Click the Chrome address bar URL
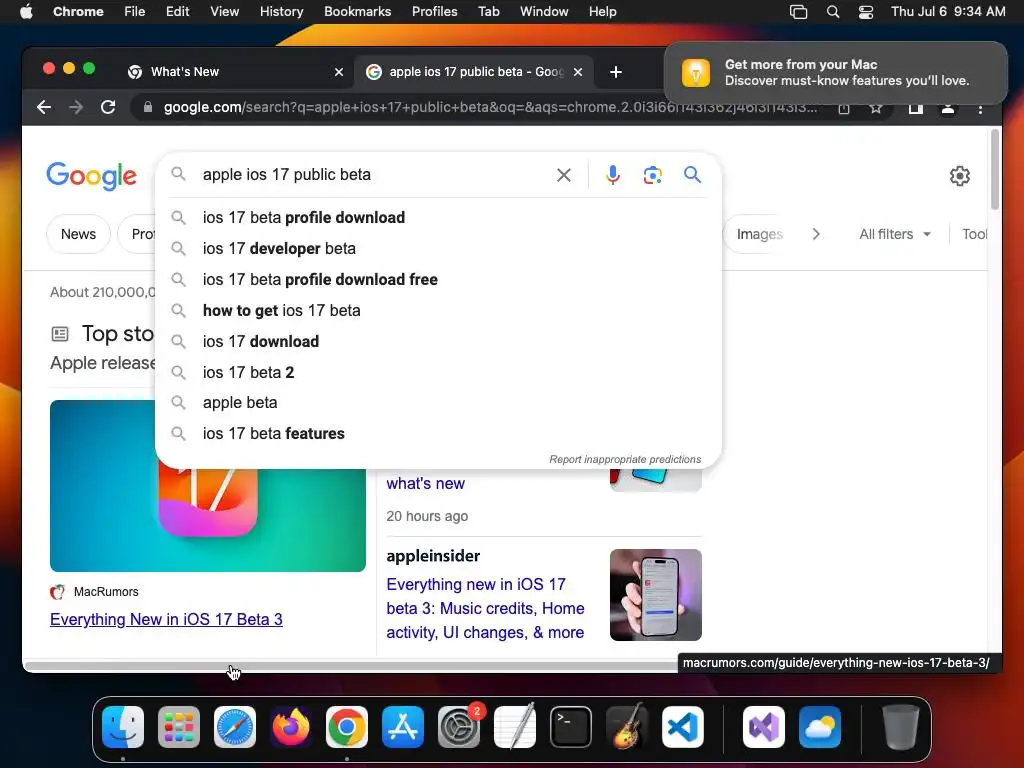Screen dimensions: 1024x768 coord(490,107)
